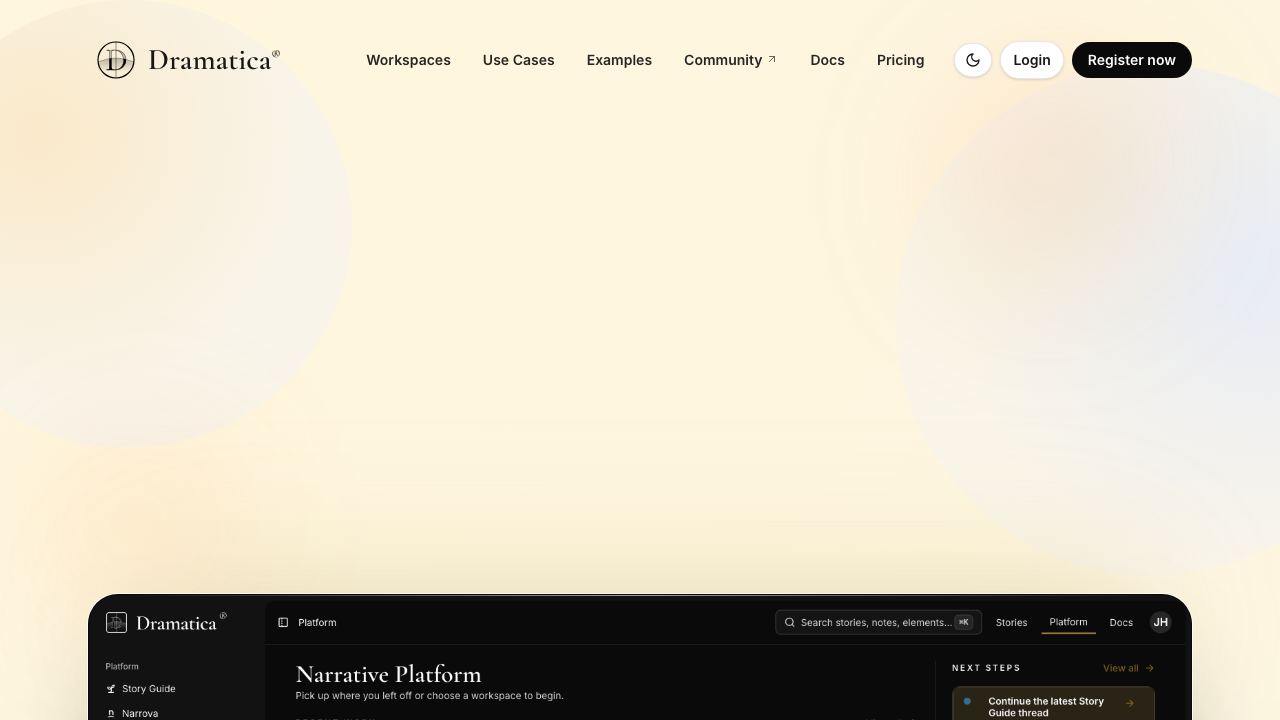1280x720 pixels.
Task: Click View all next steps link
Action: tap(1128, 668)
